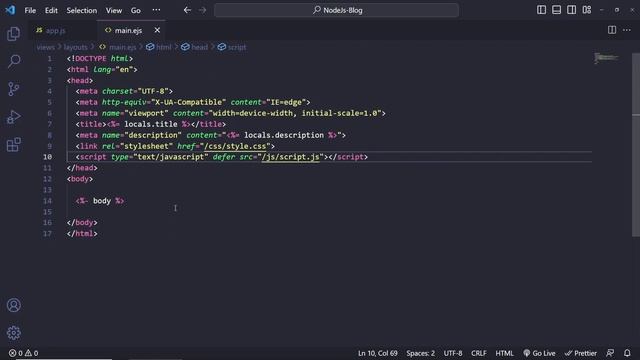Toggle the bottom panel layout icon
Viewport: 640px width, 360px height.
coord(556,10)
